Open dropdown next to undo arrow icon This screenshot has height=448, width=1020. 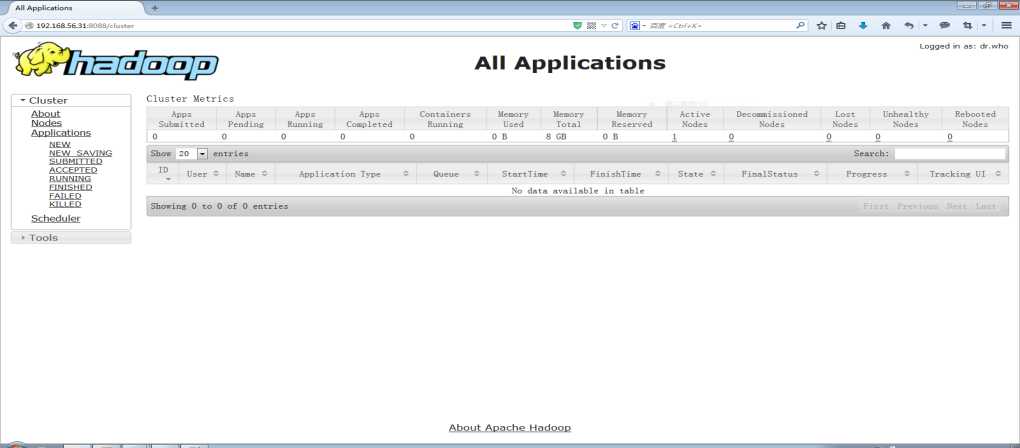coord(925,25)
